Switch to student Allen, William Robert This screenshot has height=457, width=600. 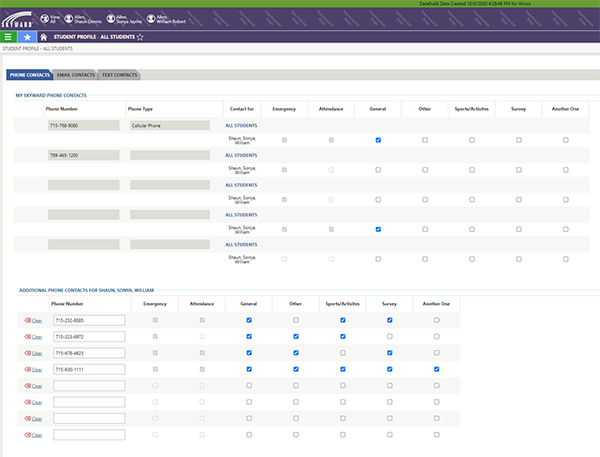pos(166,19)
